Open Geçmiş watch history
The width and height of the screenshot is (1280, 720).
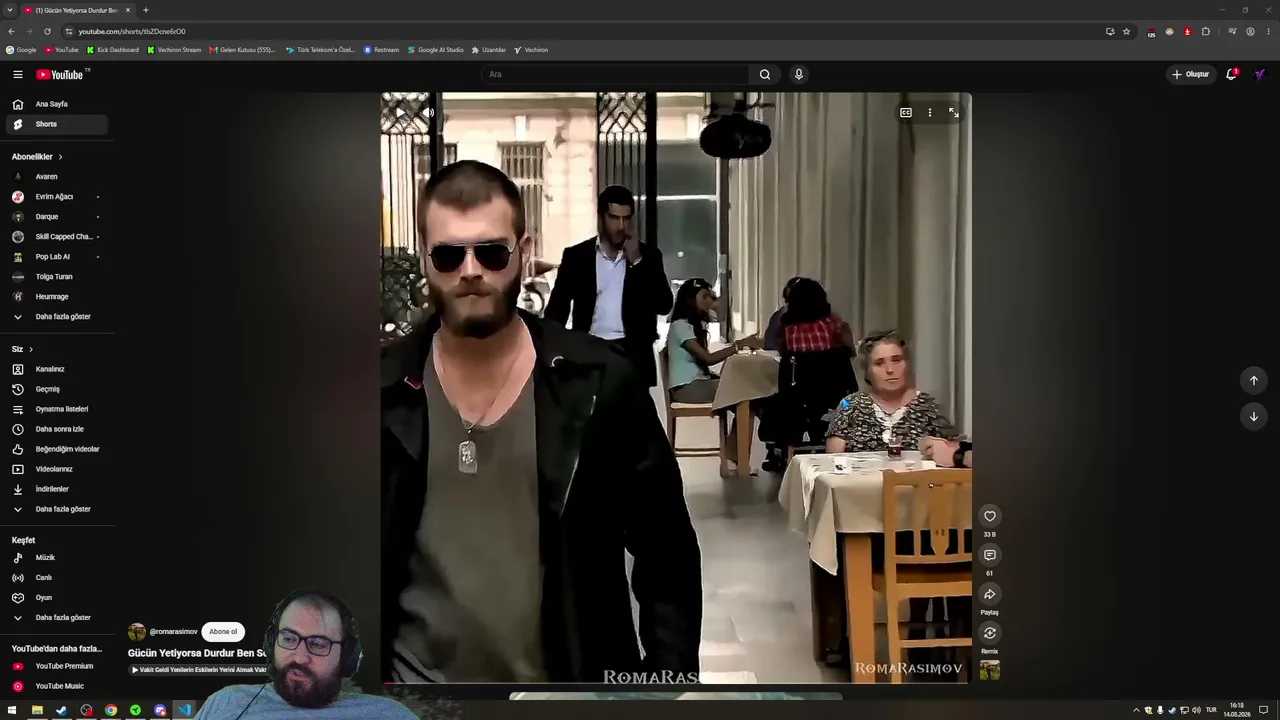56,389
